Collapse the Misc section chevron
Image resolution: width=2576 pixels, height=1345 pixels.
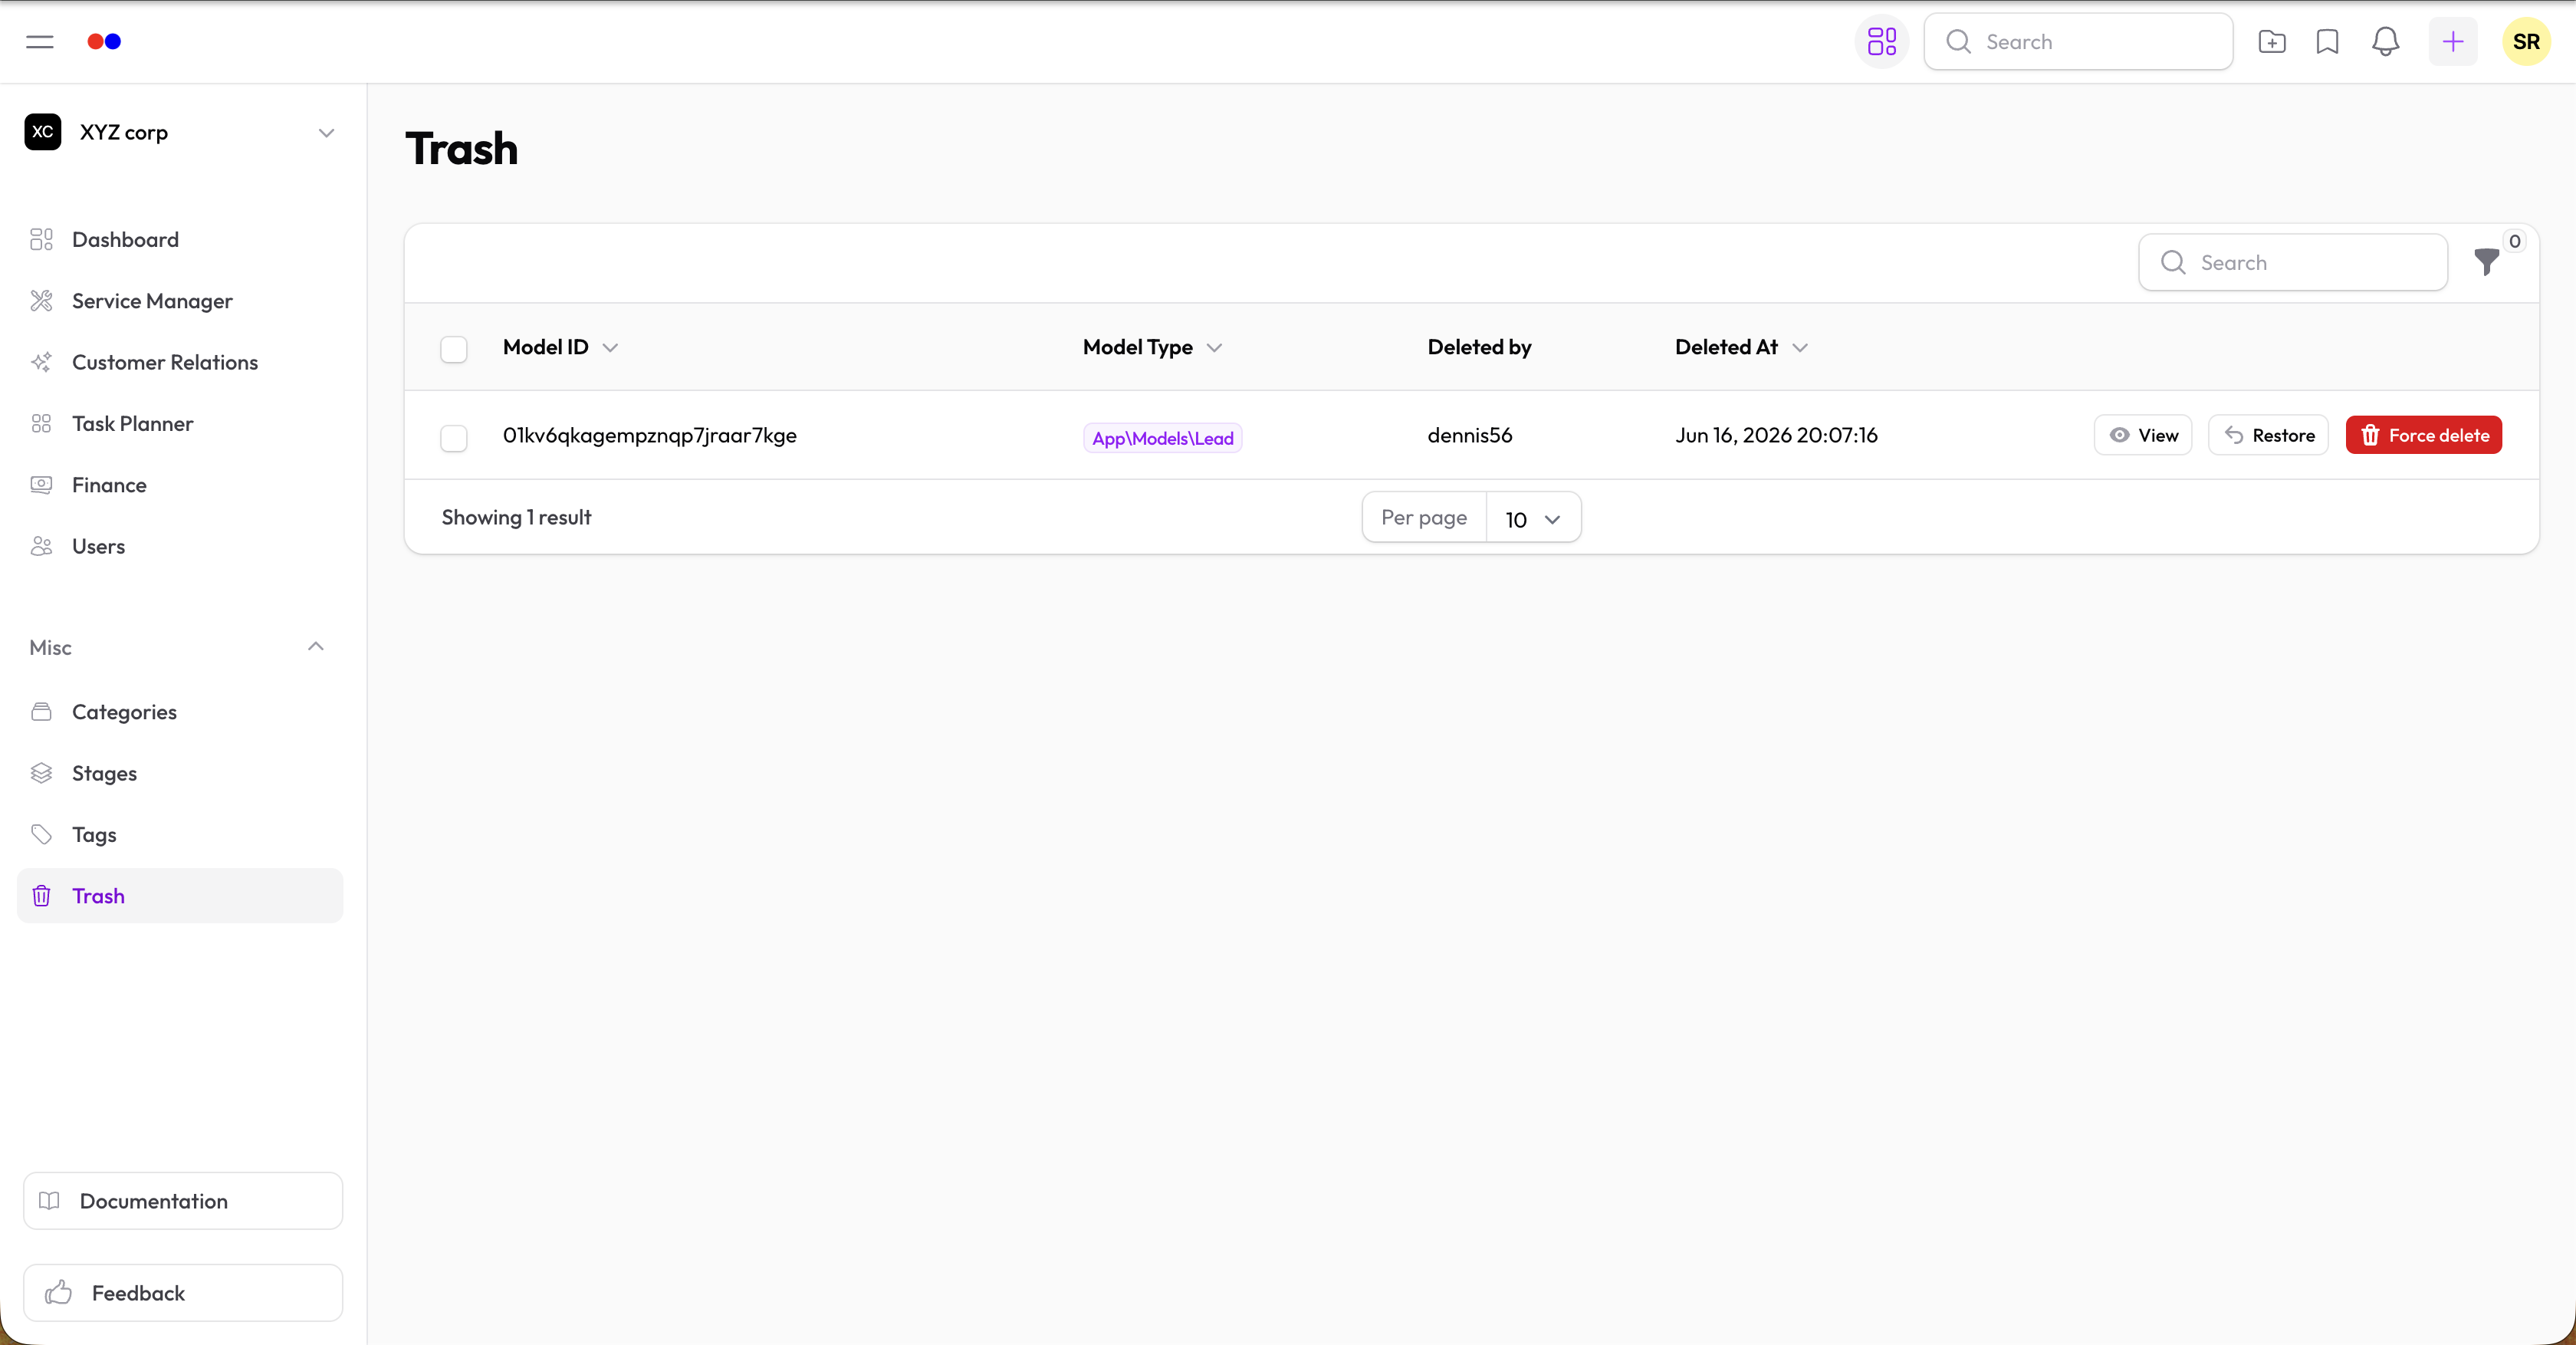click(316, 647)
